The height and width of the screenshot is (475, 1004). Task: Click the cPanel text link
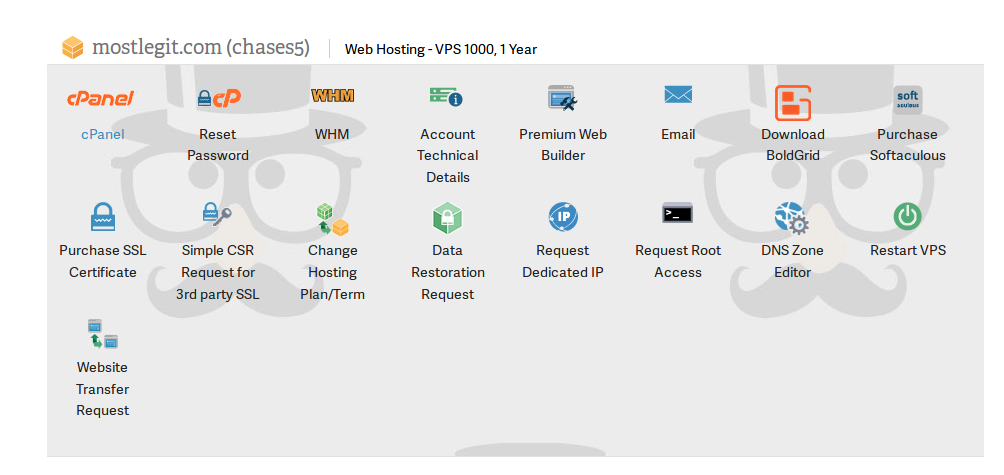point(103,134)
